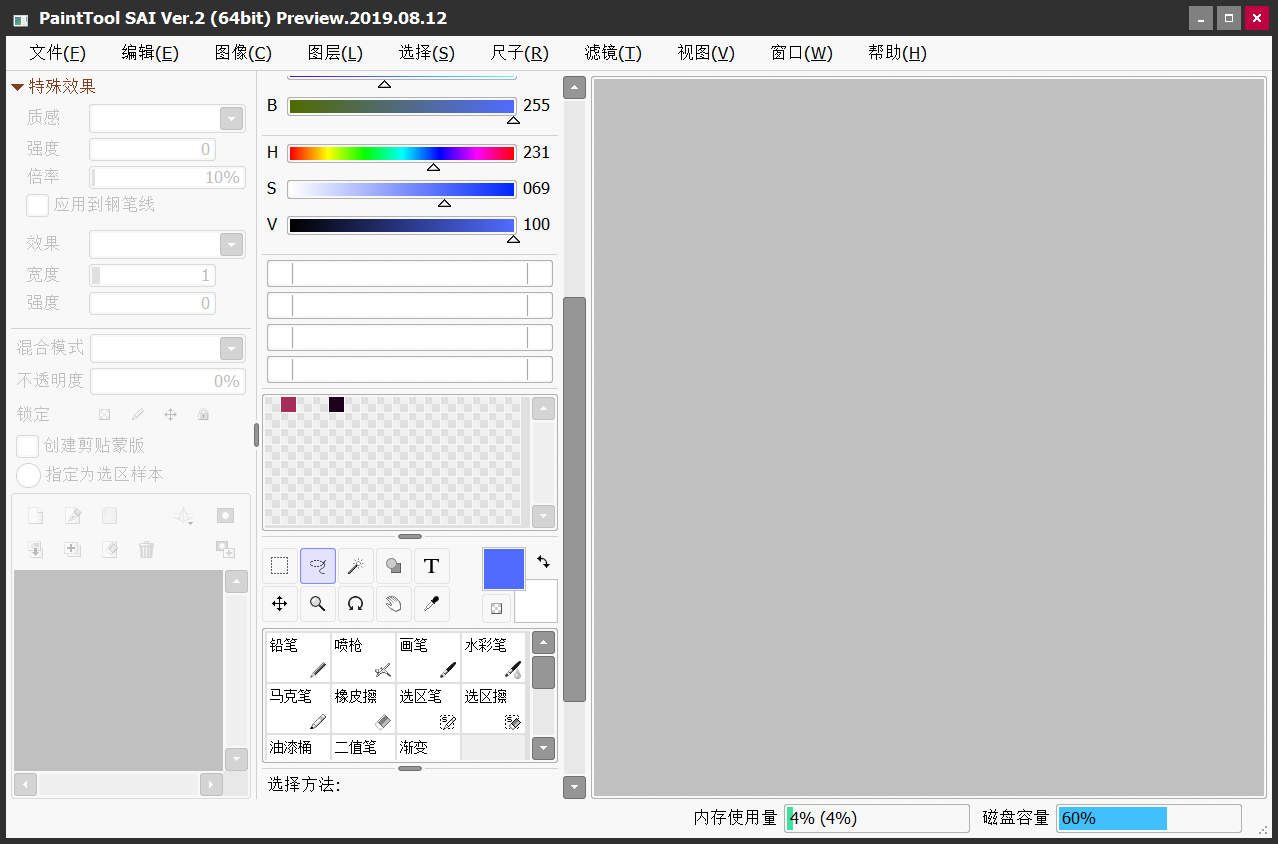Click the V value slider bar
Viewport: 1278px width, 844px height.
coord(401,225)
